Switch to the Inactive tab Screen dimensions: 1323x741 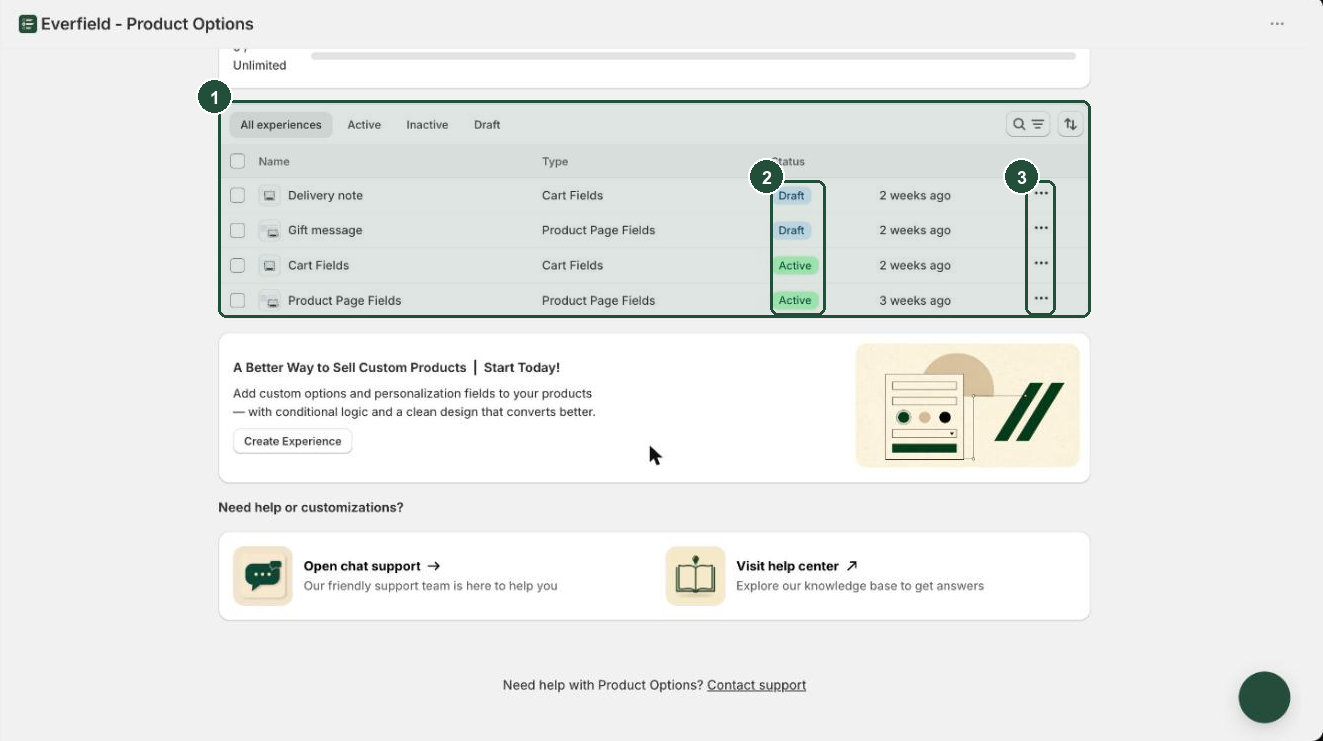point(427,125)
